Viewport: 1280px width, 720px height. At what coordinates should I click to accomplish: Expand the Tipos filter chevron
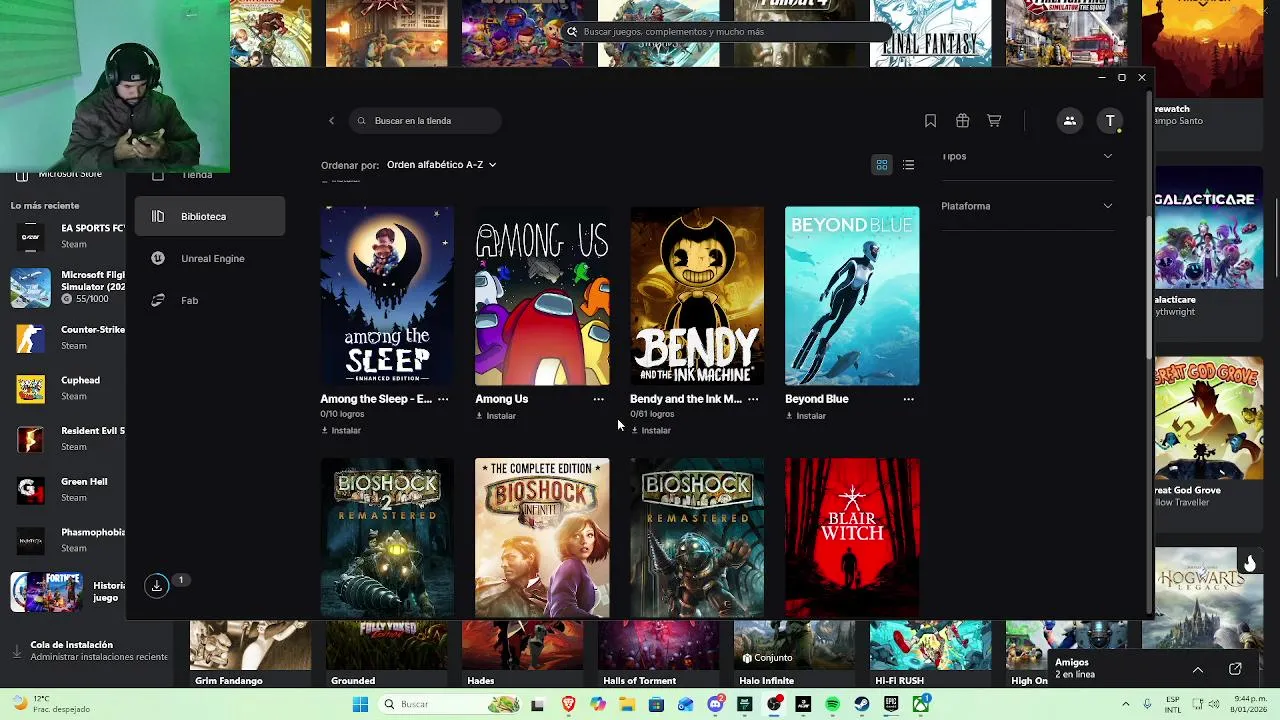point(1107,156)
